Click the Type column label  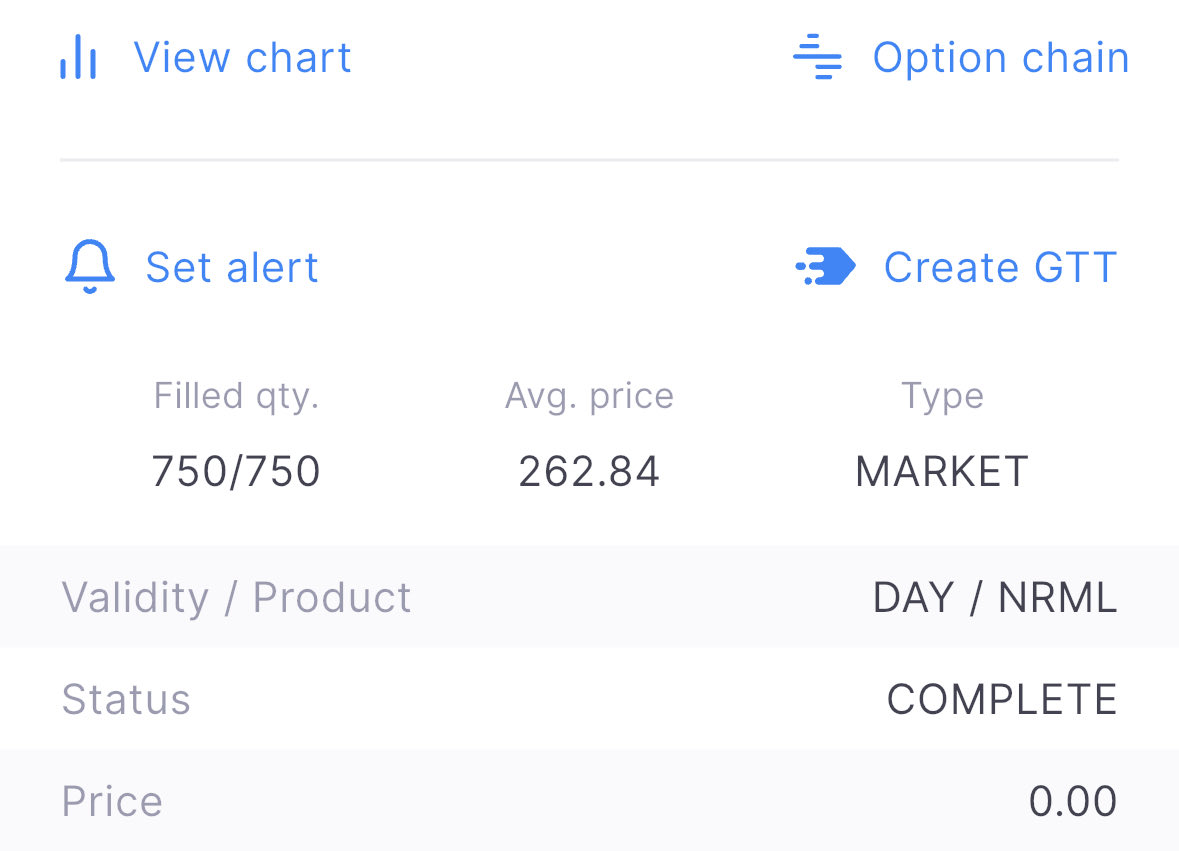(942, 396)
